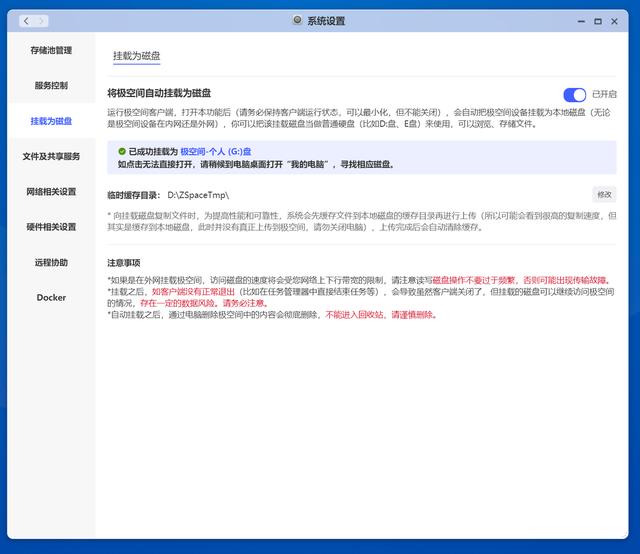Open 网络相关设置 in the sidebar
The image size is (640, 554).
pyautogui.click(x=51, y=191)
